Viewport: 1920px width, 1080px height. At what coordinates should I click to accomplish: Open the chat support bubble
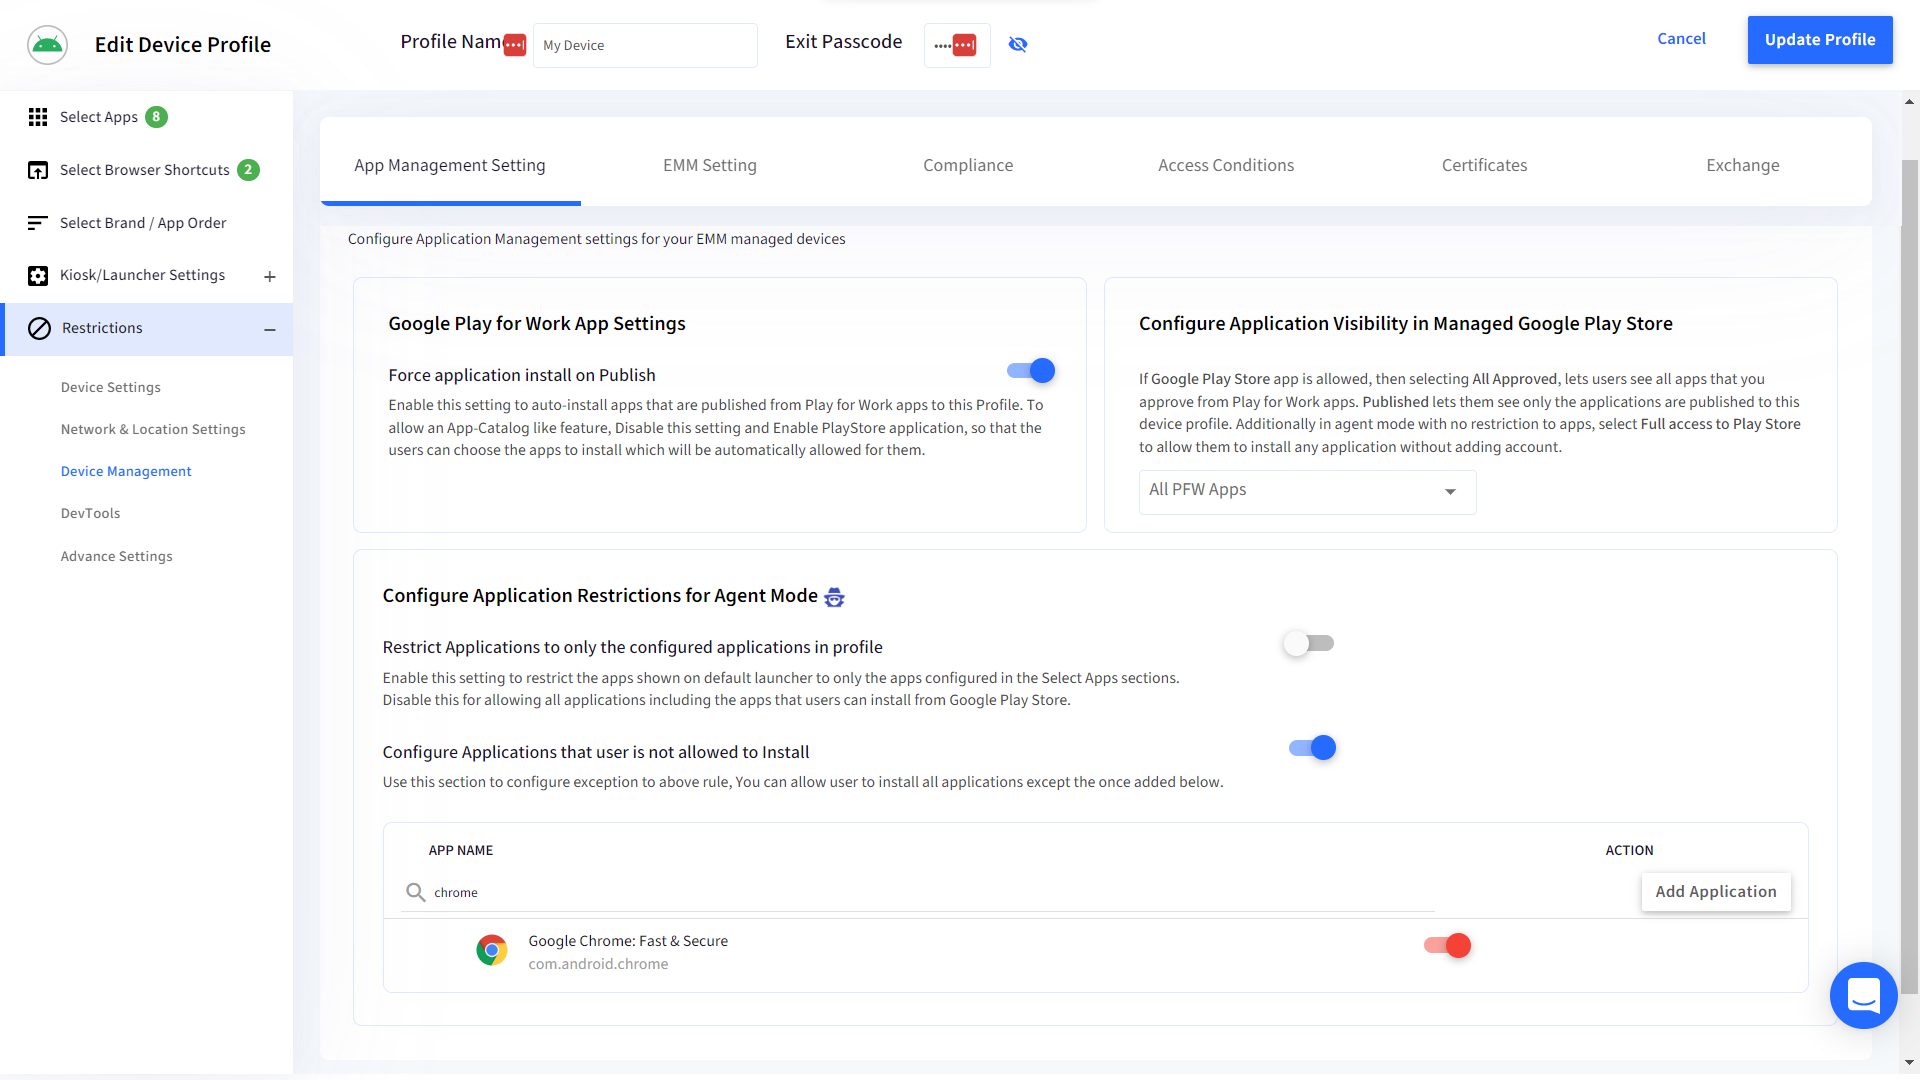[x=1862, y=995]
